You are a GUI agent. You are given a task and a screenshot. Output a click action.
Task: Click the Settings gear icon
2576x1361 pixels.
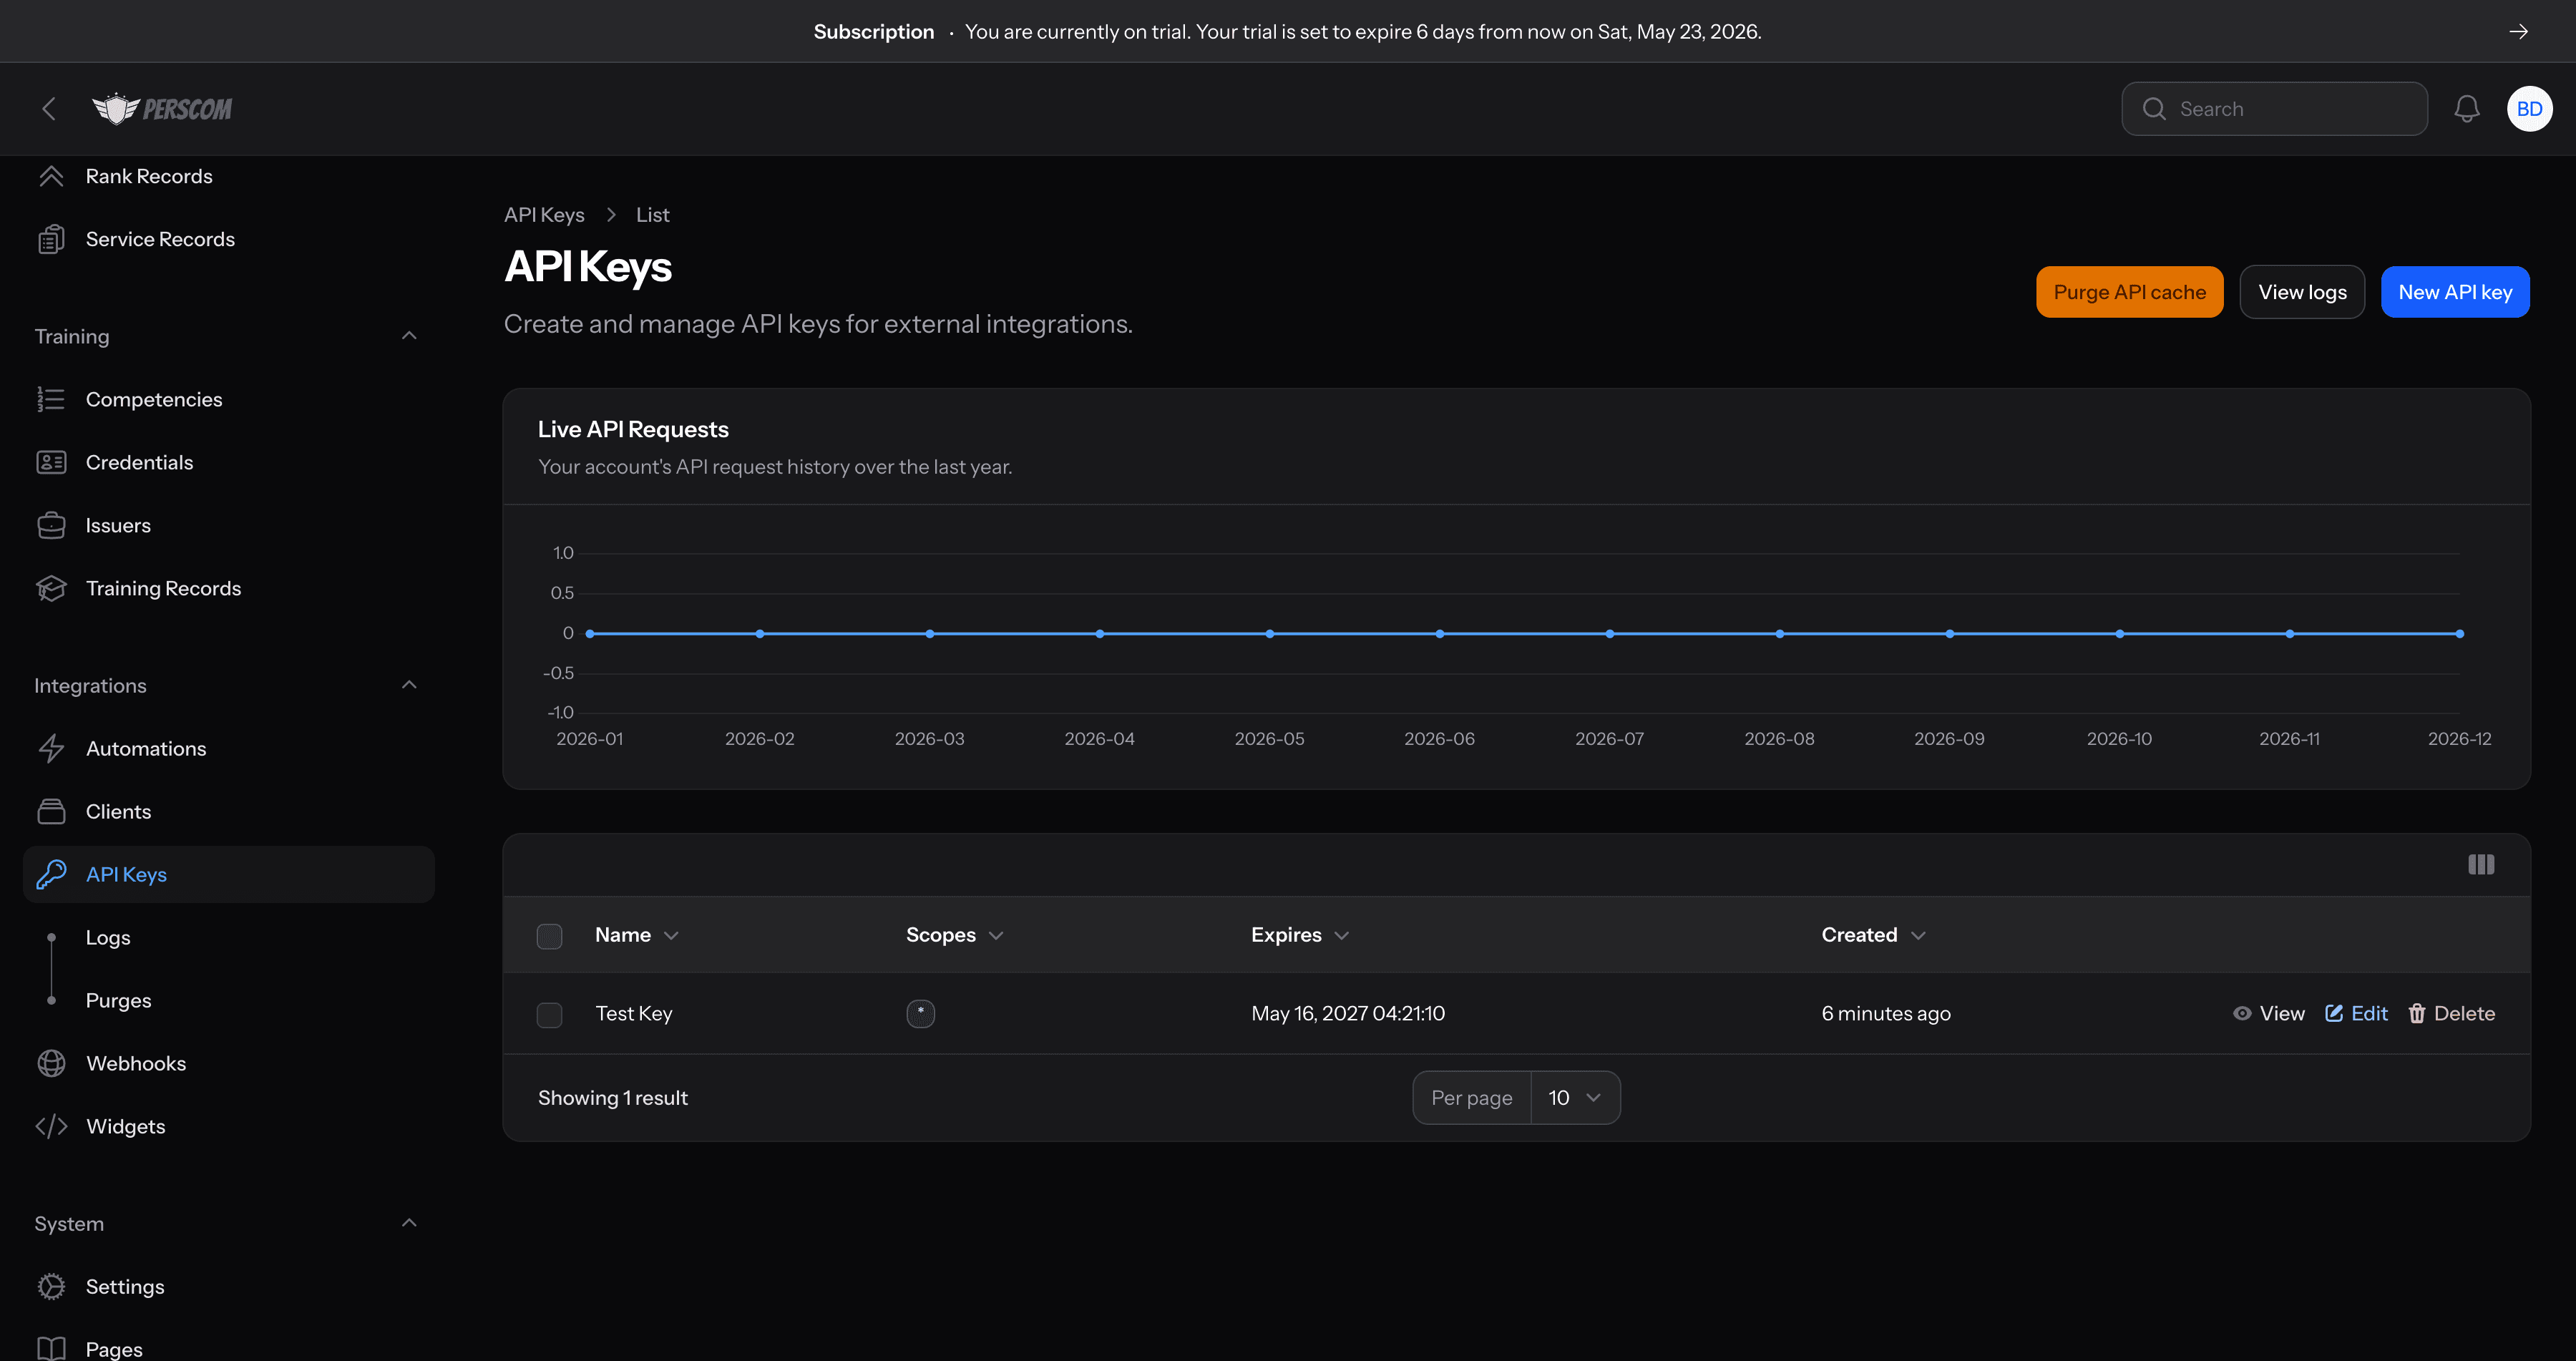coord(51,1286)
